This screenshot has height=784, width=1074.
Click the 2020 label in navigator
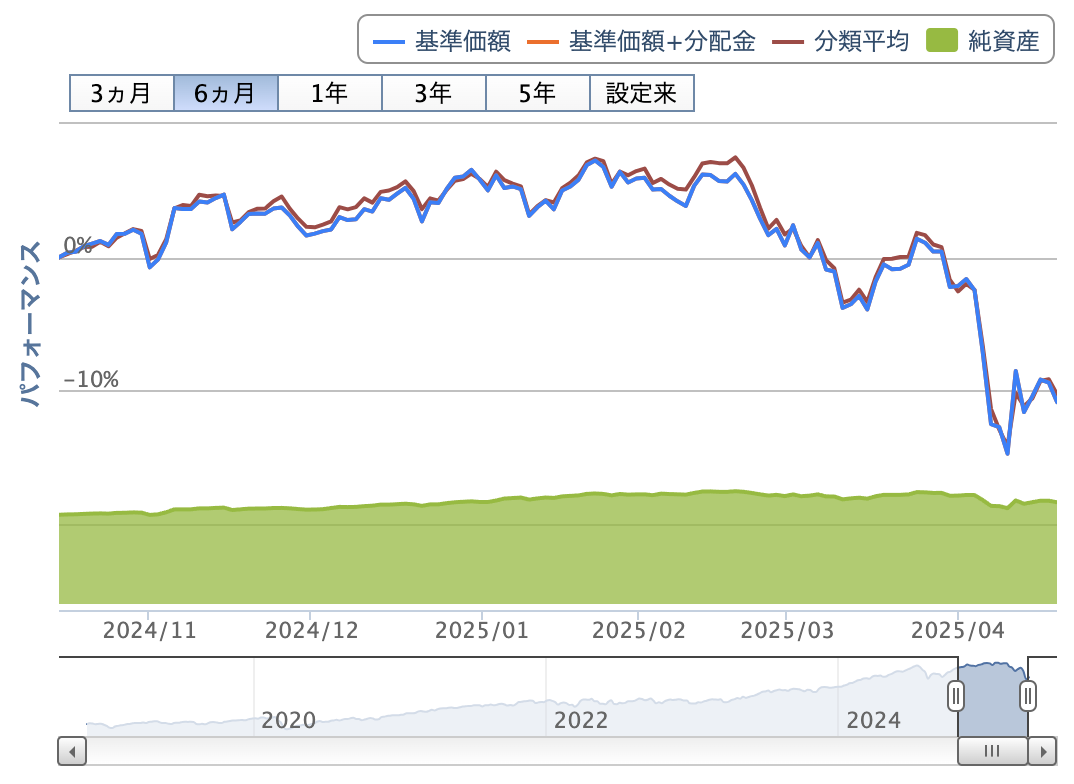tap(288, 720)
